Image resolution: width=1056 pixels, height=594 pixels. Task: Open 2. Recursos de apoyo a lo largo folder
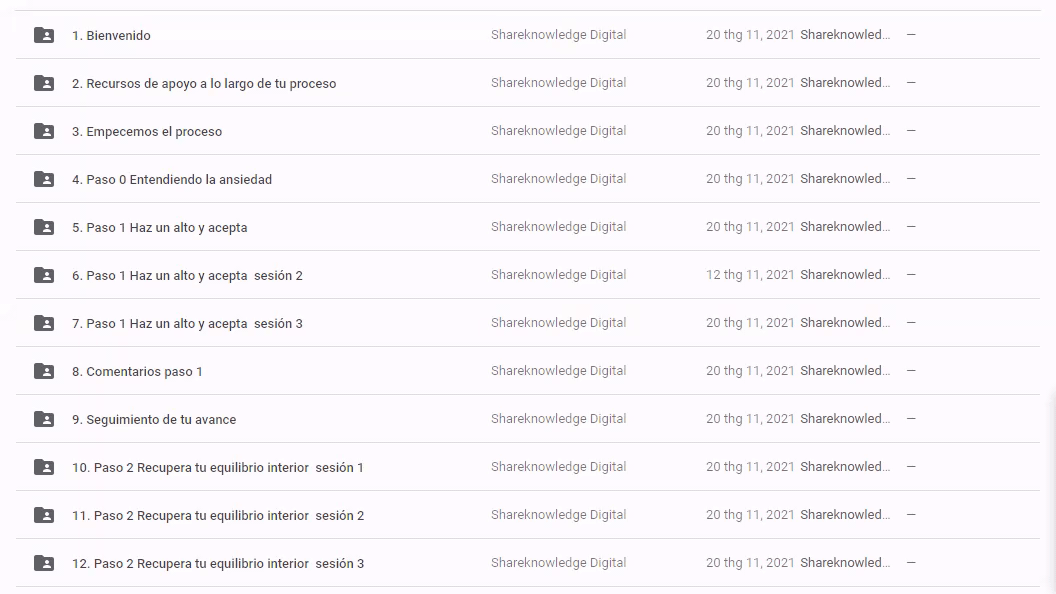(204, 84)
